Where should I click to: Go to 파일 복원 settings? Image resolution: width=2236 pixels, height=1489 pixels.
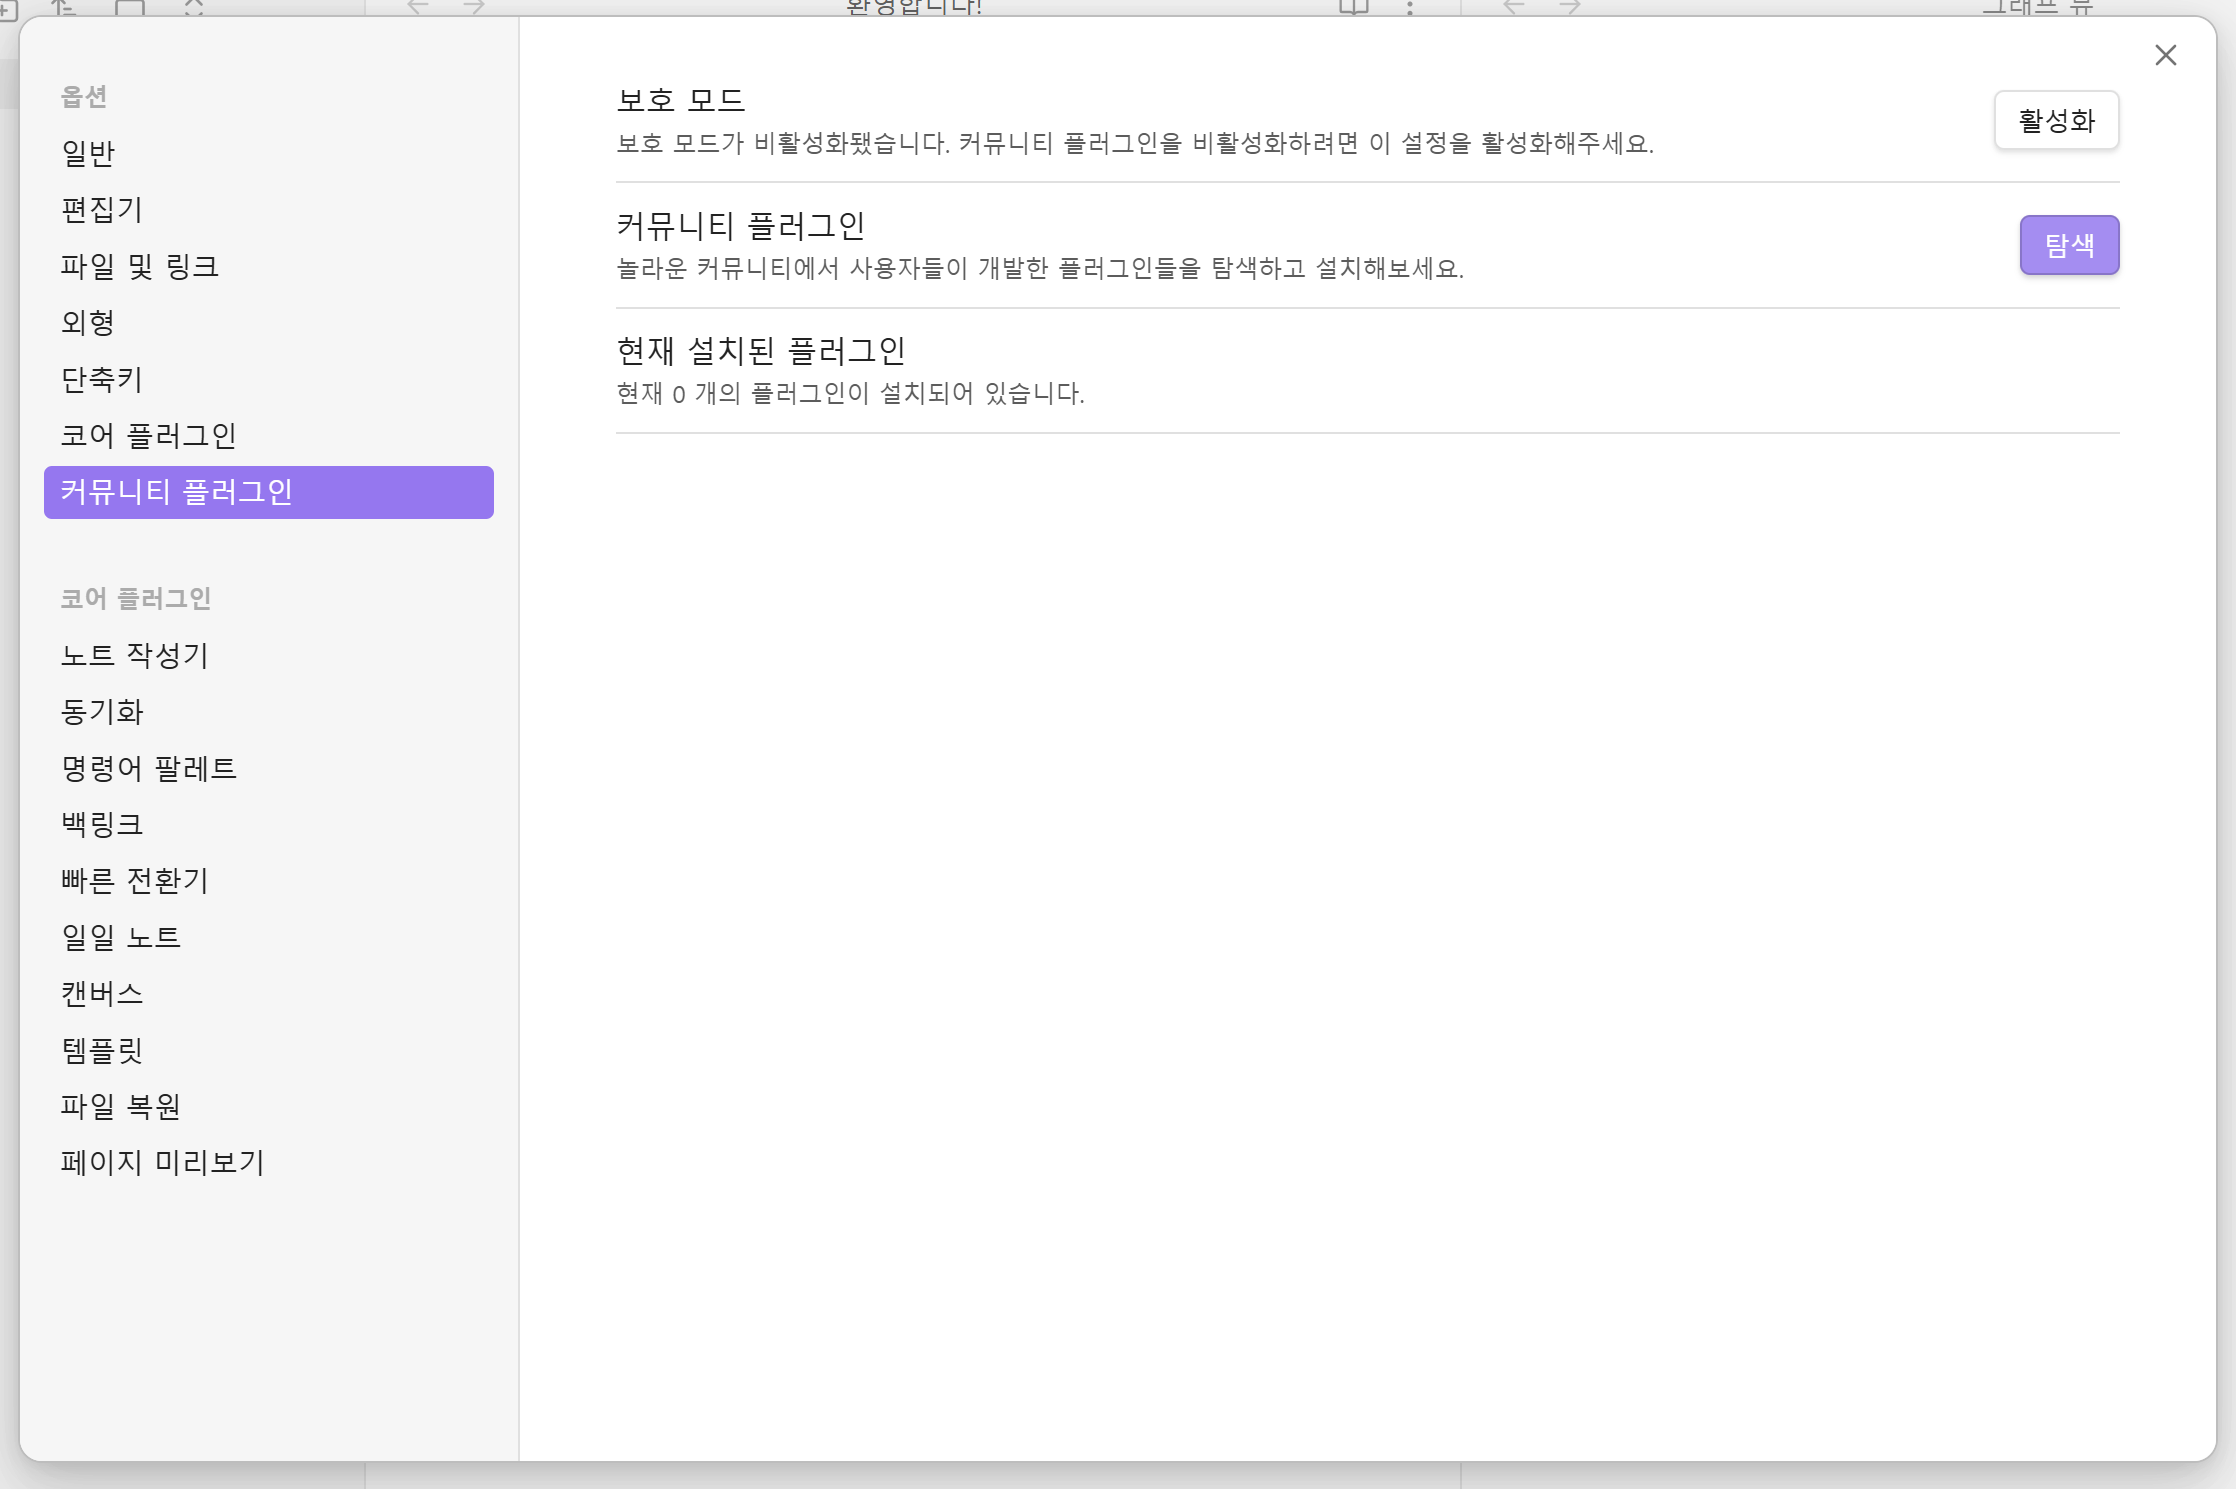pyautogui.click(x=120, y=1106)
